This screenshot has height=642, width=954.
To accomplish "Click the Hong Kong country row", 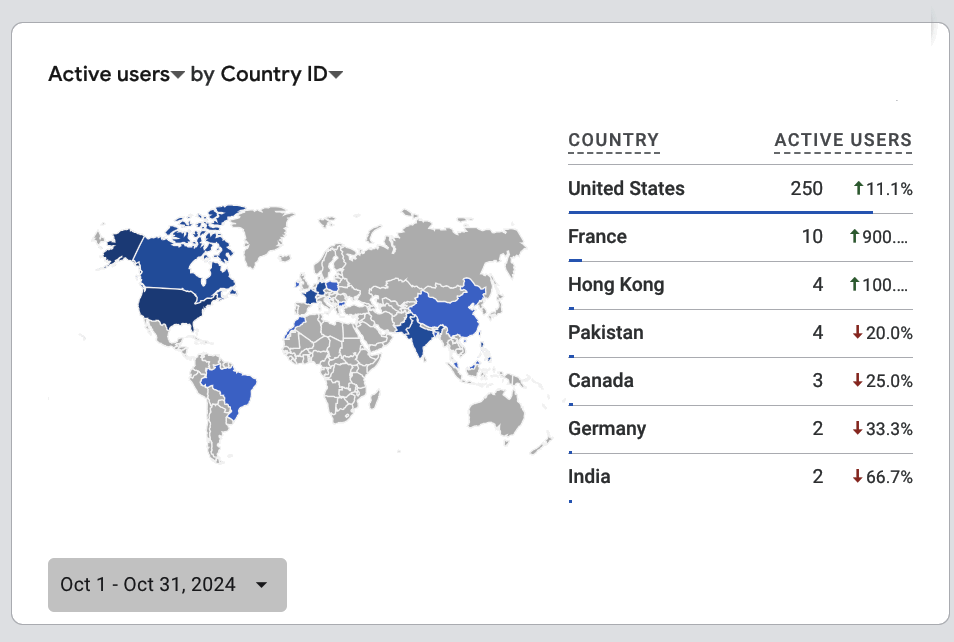I will 616,285.
